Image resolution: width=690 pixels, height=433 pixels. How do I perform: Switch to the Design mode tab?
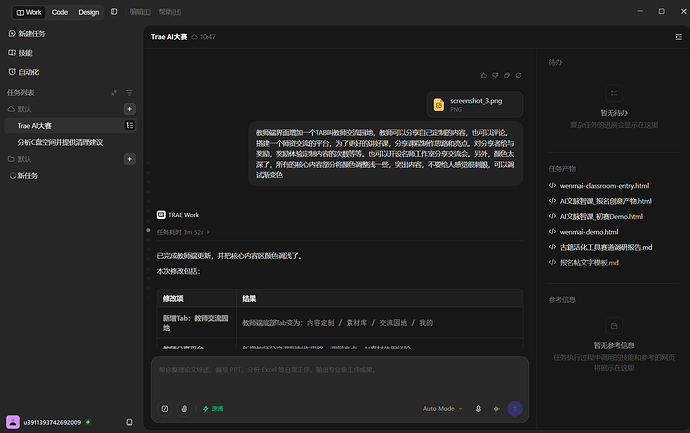89,12
